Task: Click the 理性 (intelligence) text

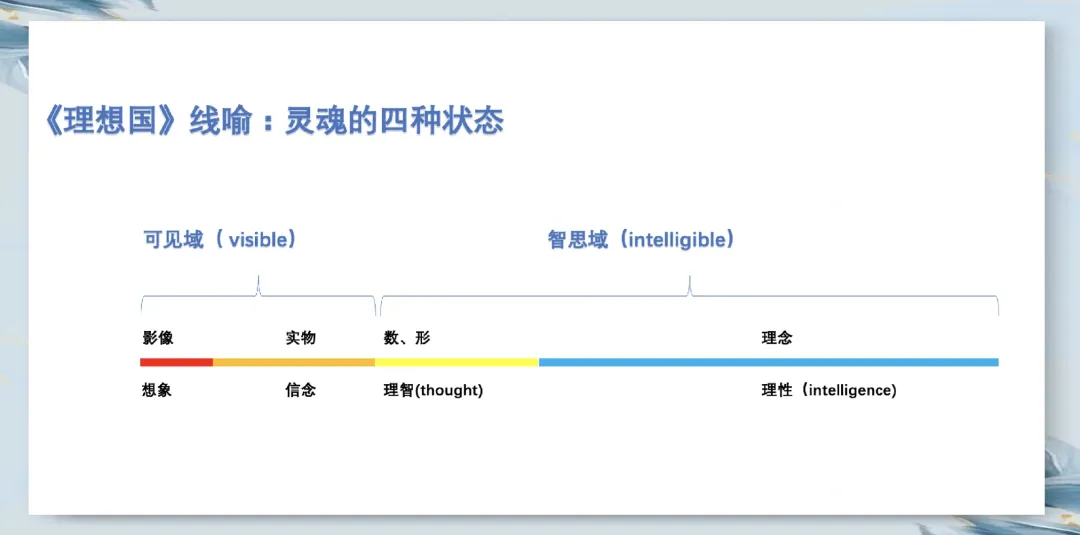Action: (829, 390)
